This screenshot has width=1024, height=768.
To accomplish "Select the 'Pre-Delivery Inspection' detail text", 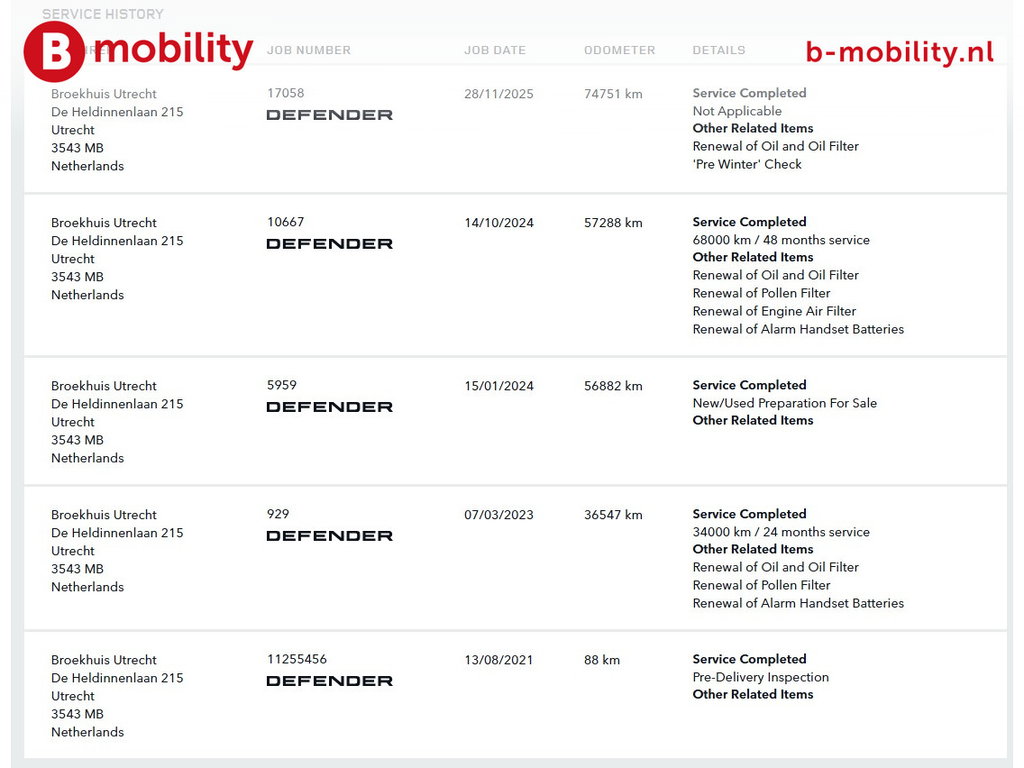I will click(761, 677).
